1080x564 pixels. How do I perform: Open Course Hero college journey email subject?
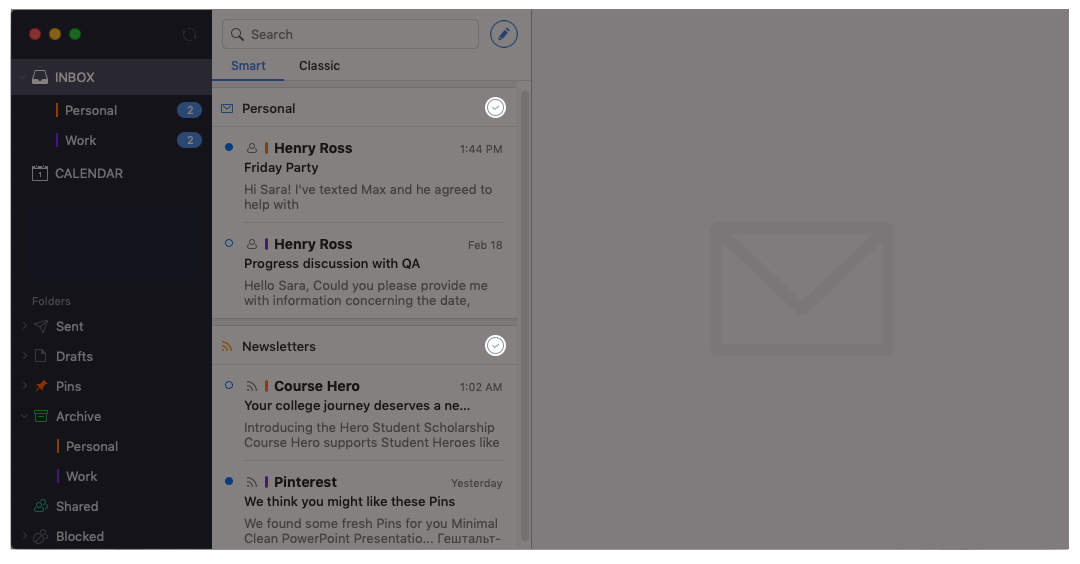coord(357,406)
